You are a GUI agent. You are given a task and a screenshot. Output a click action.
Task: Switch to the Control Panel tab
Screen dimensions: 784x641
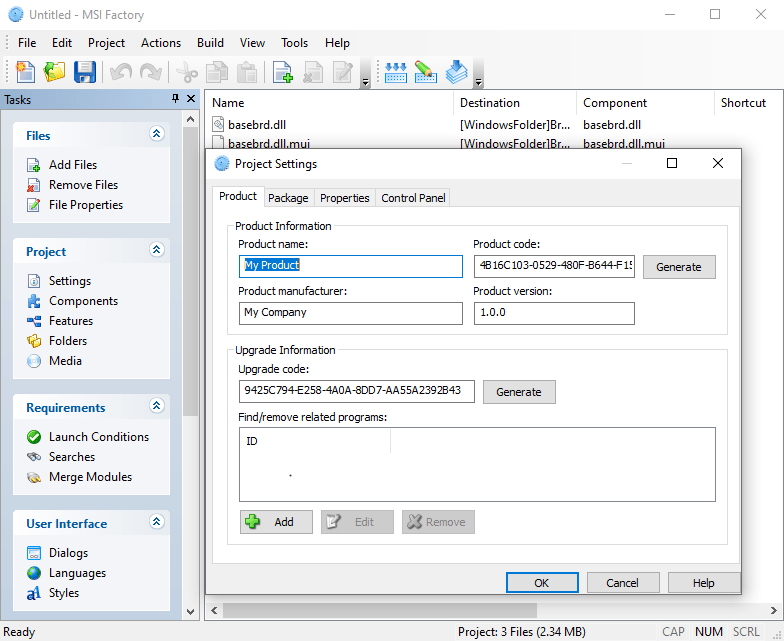(x=413, y=198)
